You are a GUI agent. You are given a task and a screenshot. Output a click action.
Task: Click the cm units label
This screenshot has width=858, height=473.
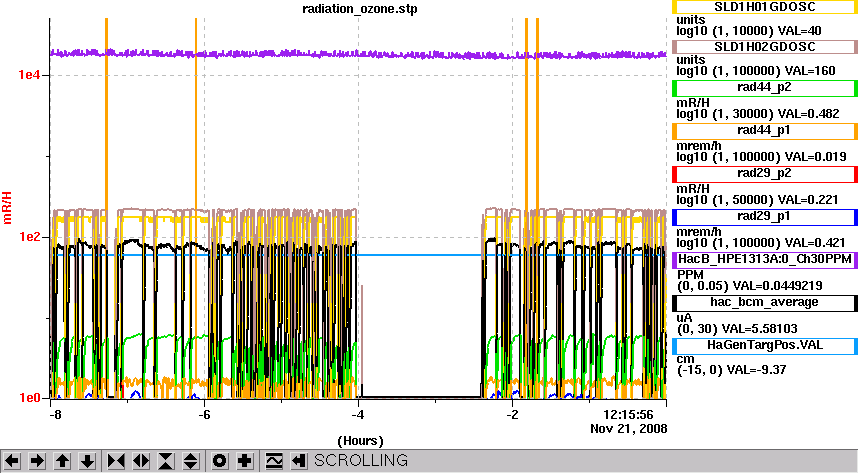pyautogui.click(x=685, y=359)
